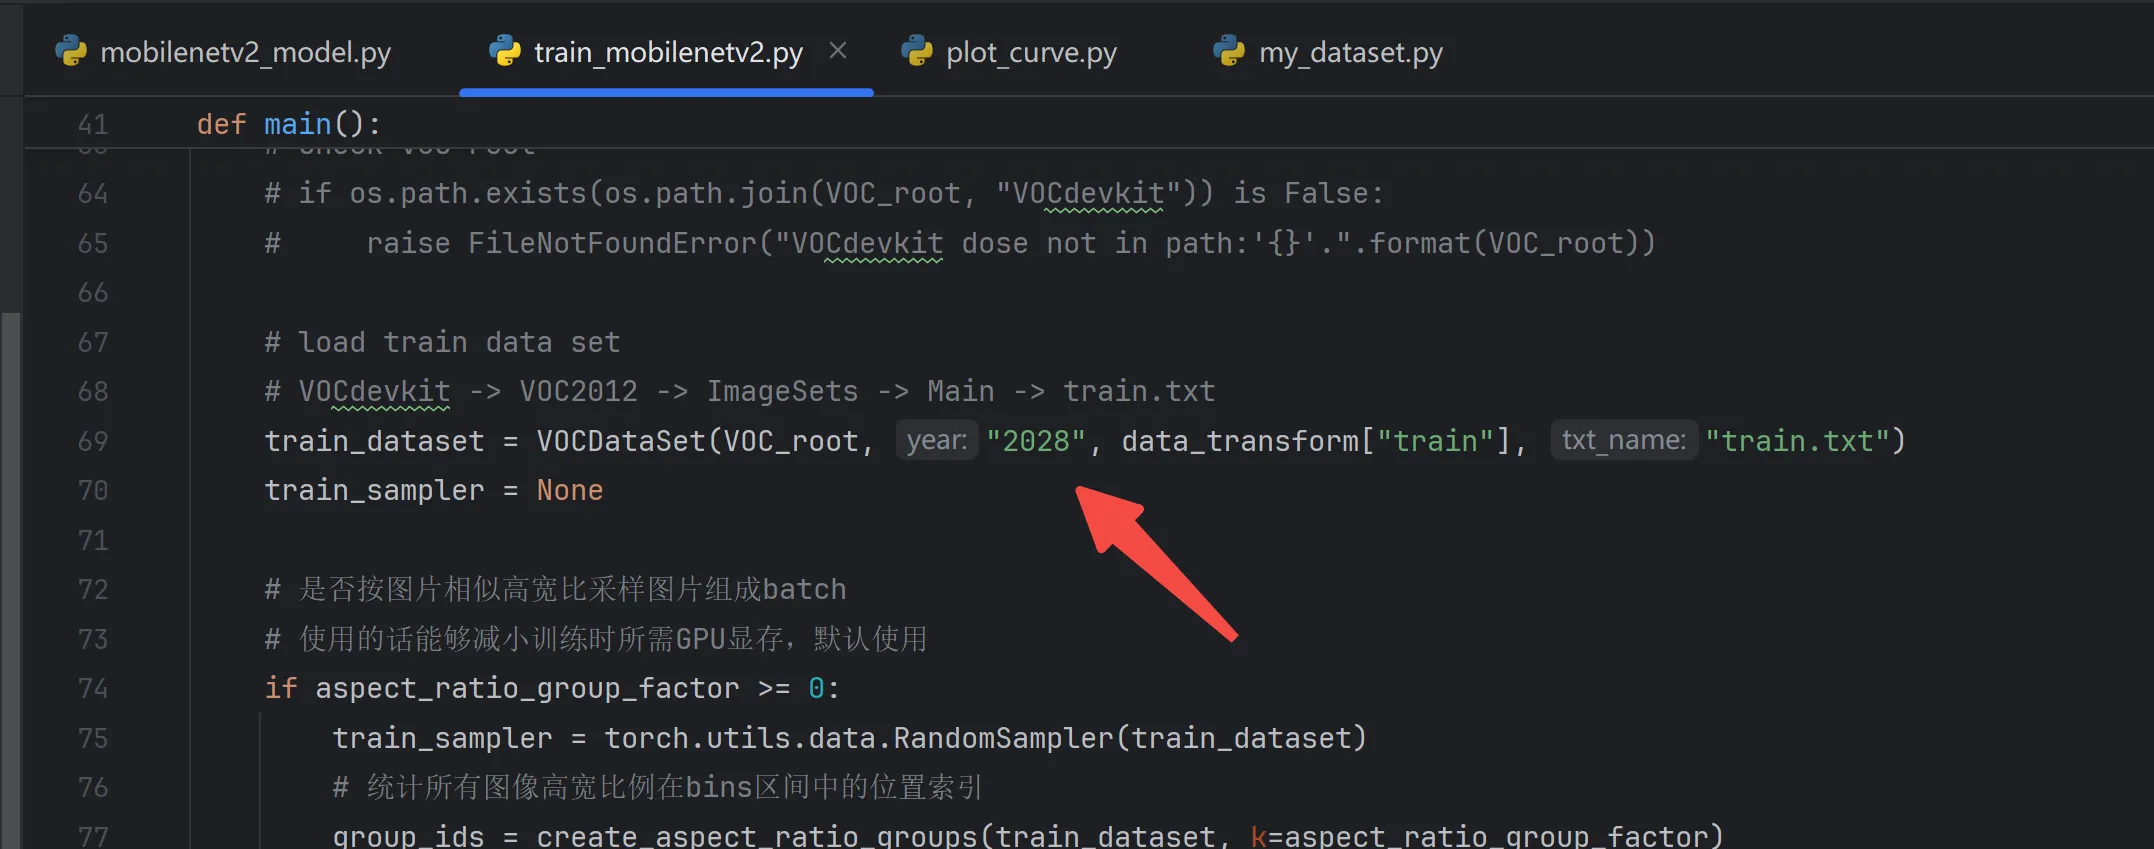Viewport: 2154px width, 849px height.
Task: Click Python icon on mobilenetv2_model.py tab
Action: point(71,51)
